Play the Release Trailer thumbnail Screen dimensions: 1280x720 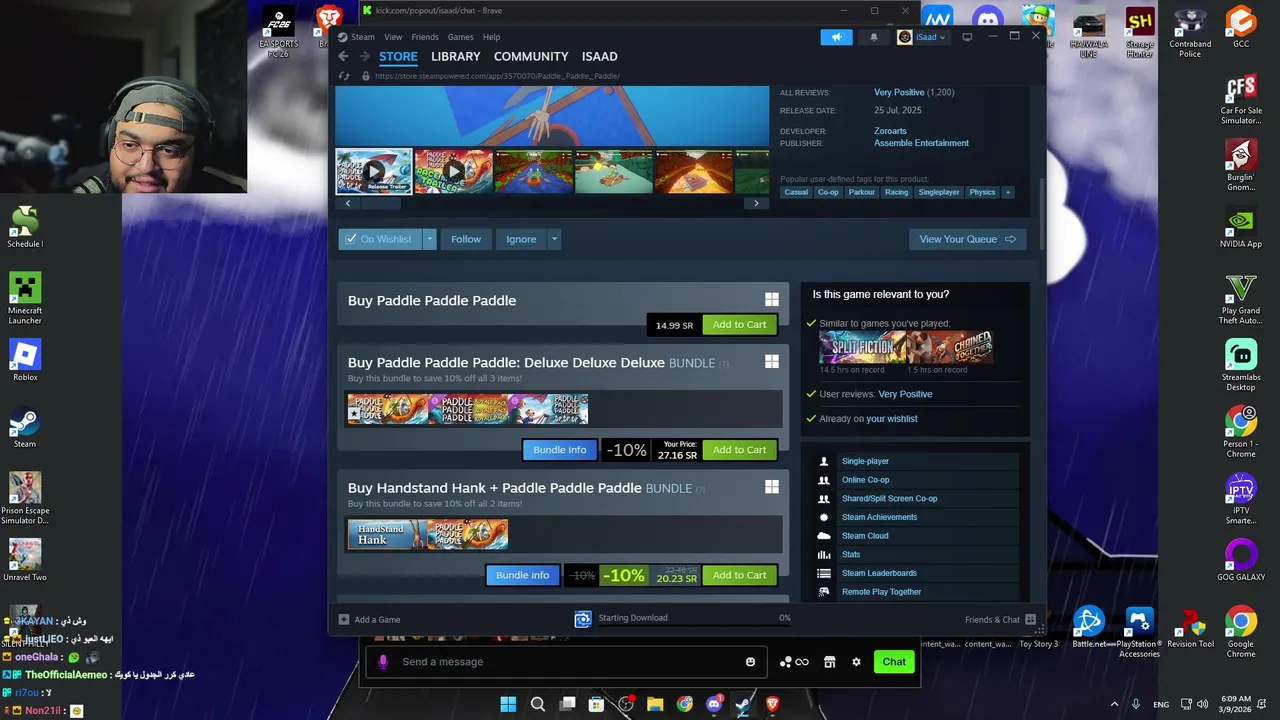tap(374, 171)
